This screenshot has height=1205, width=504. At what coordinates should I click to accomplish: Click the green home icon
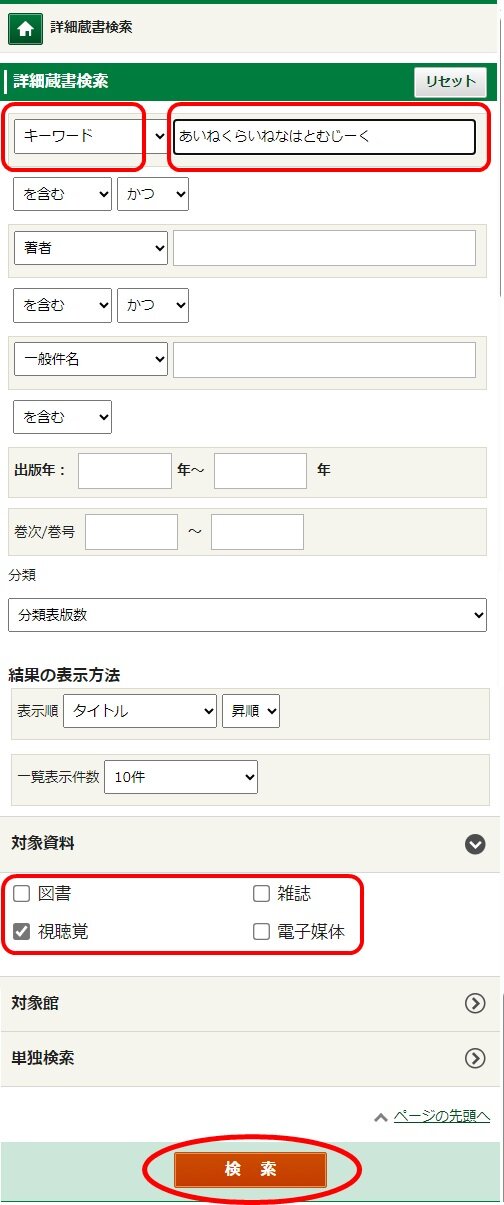pyautogui.click(x=25, y=28)
